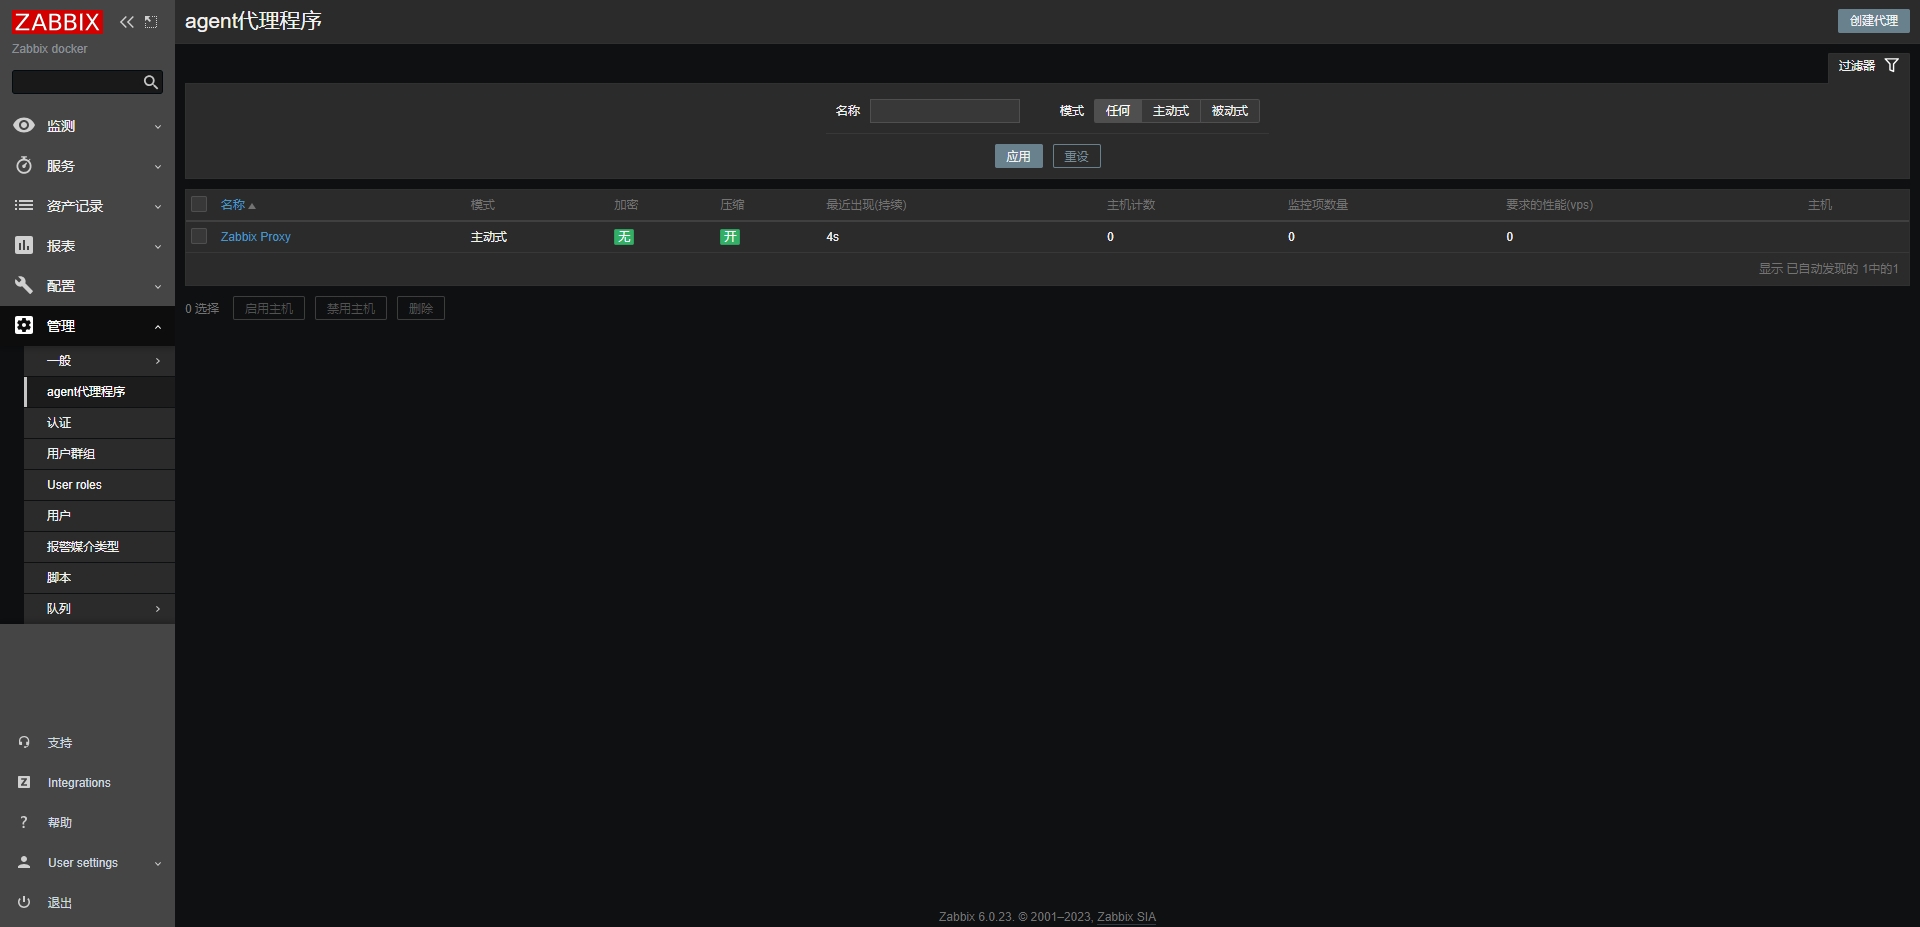
Task: Click the 创建代理 button
Action: coord(1873,21)
